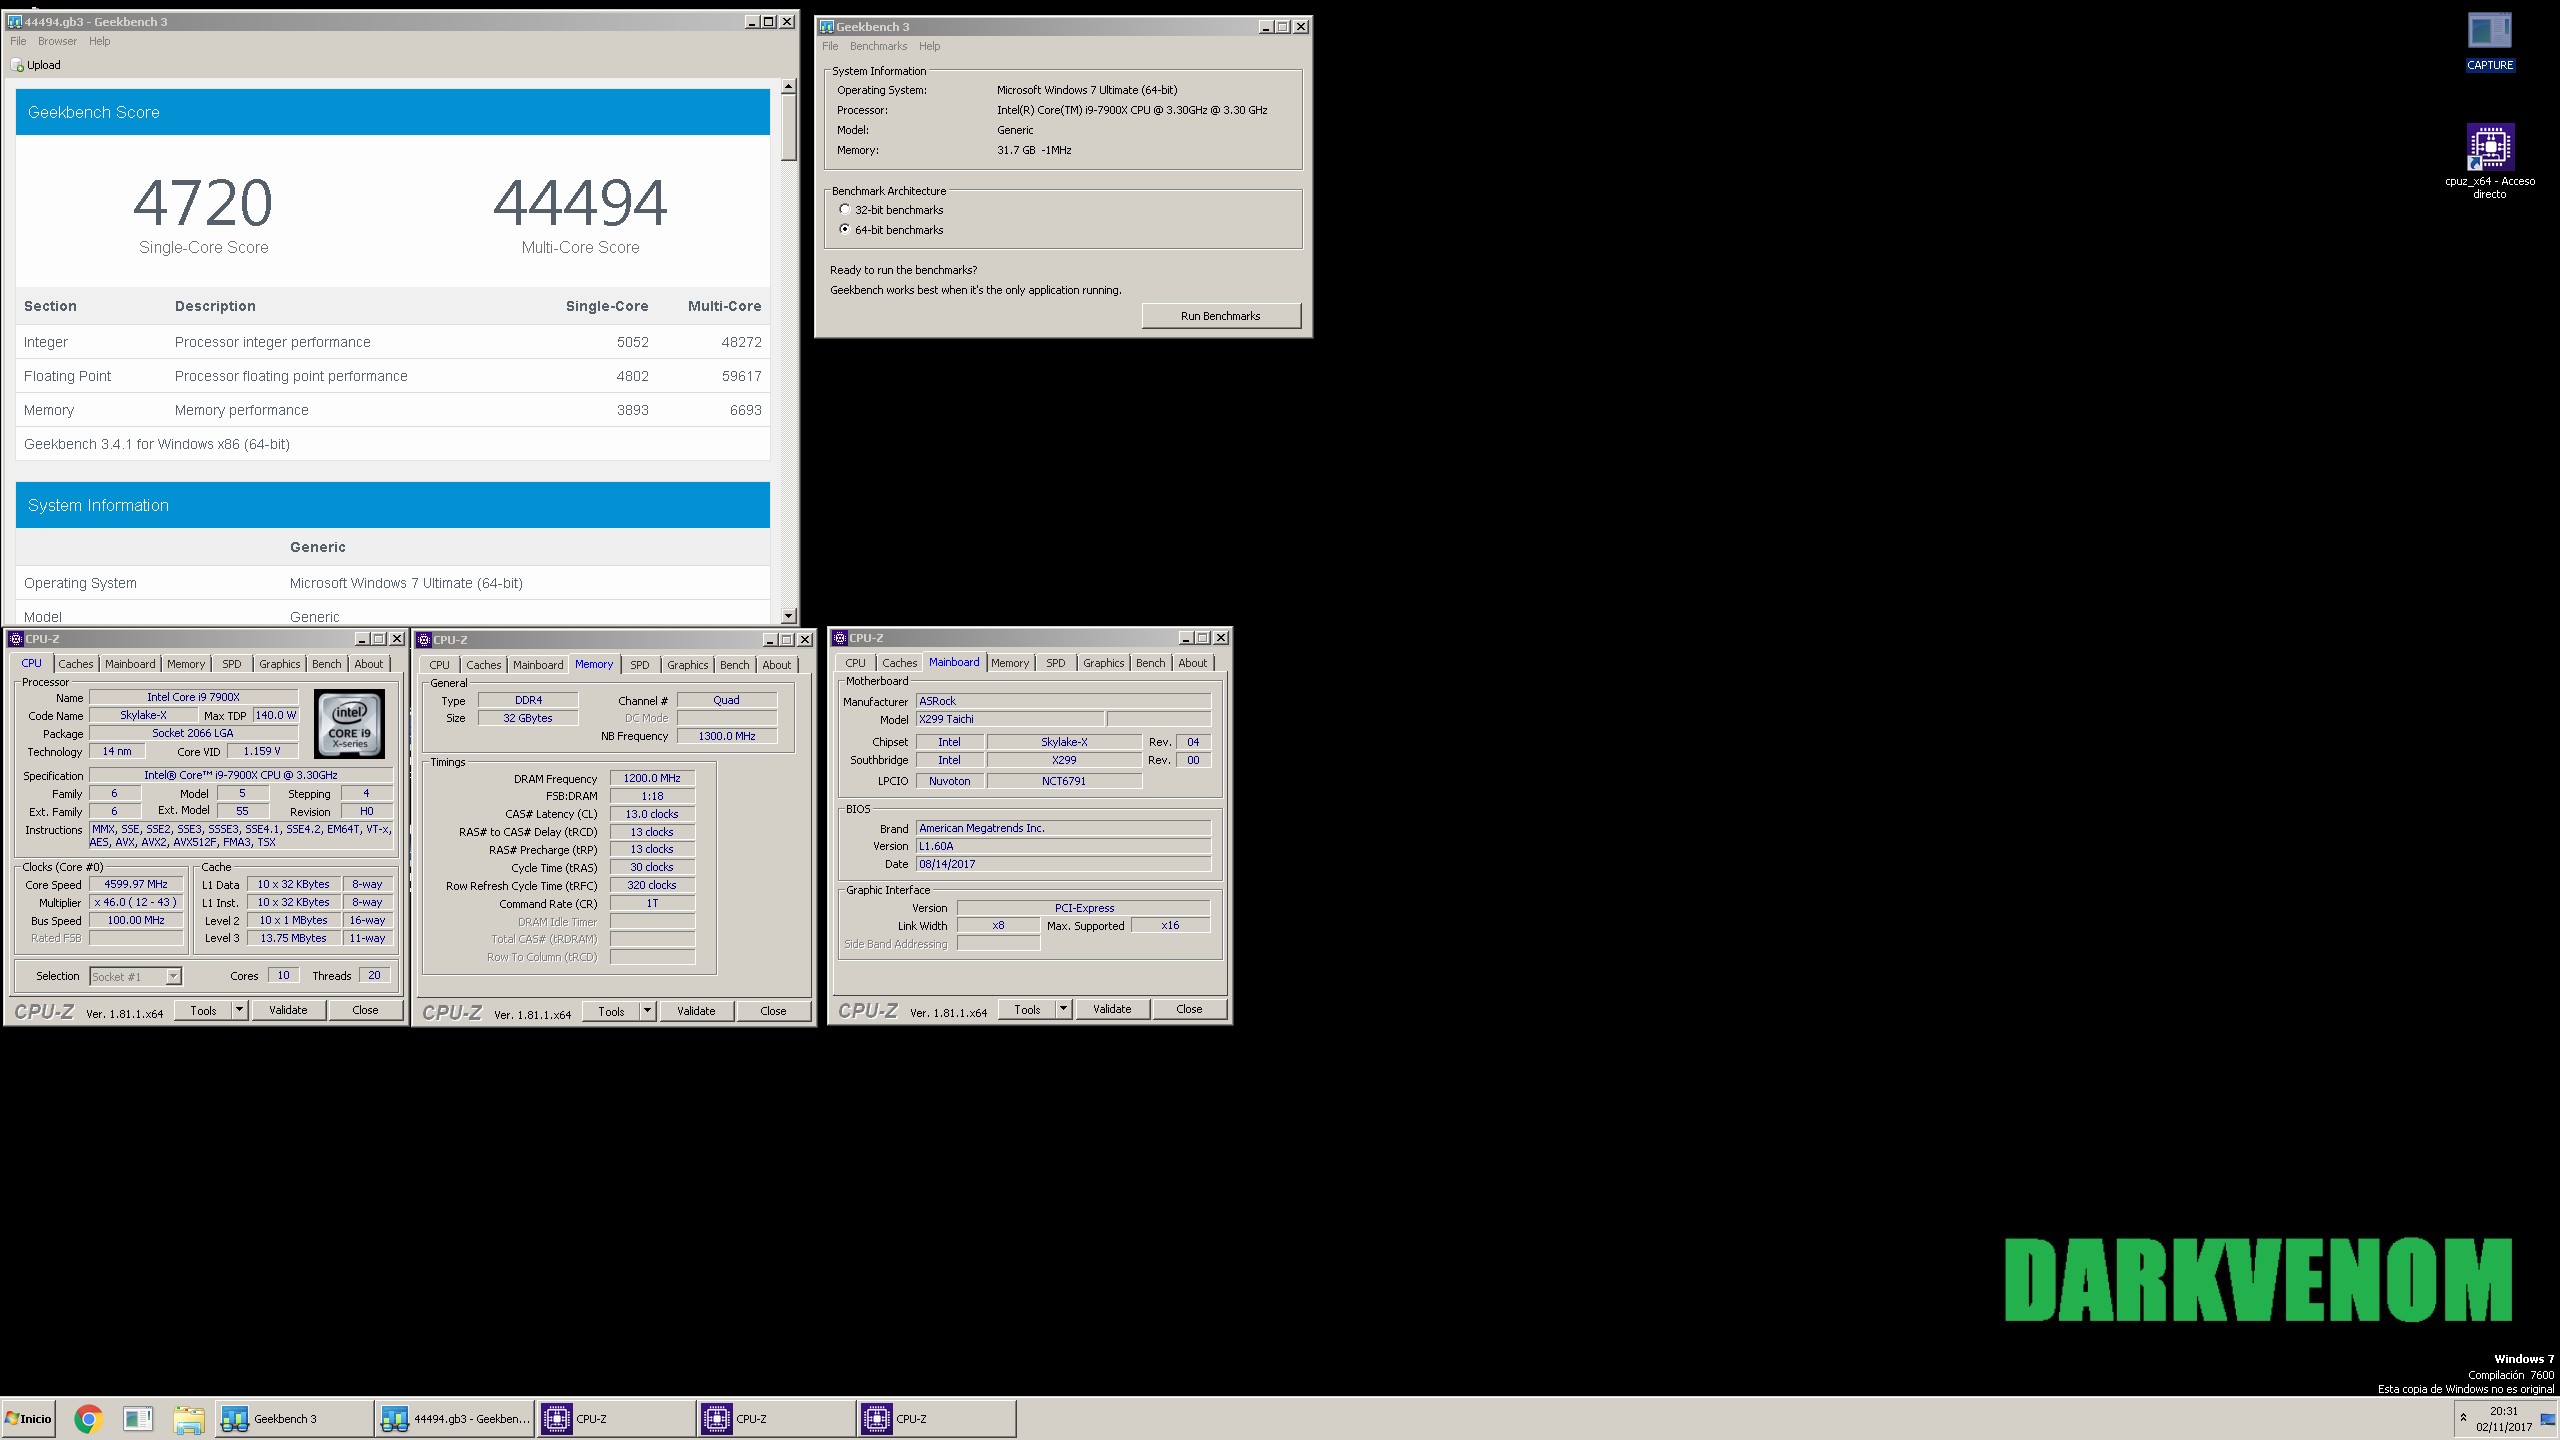The image size is (2560, 1440).
Task: Click the pinned app beside Chrome on the taskbar
Action: click(x=138, y=1418)
